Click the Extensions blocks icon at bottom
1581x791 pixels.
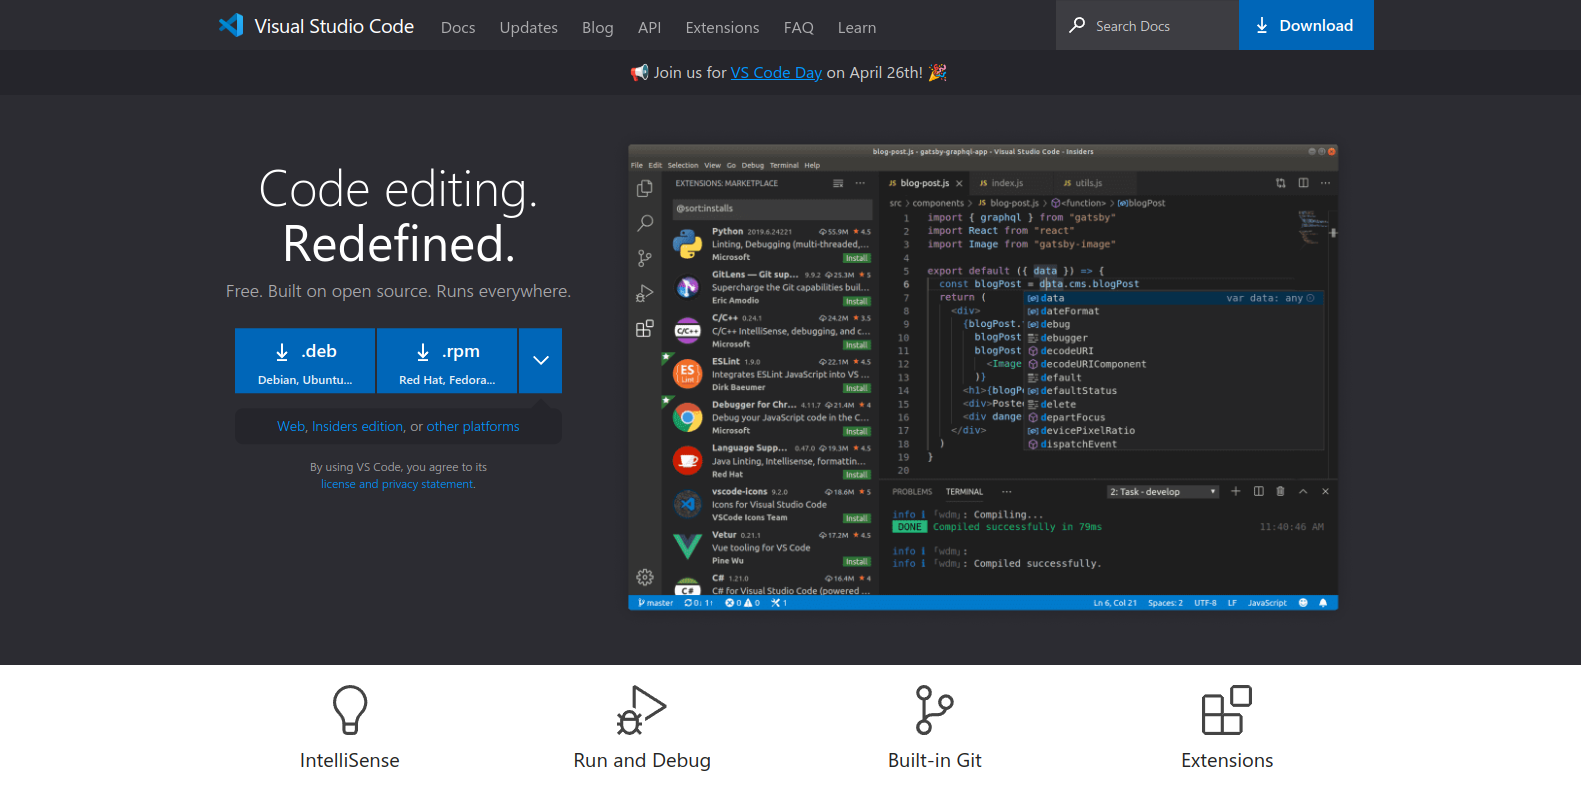pos(1227,710)
